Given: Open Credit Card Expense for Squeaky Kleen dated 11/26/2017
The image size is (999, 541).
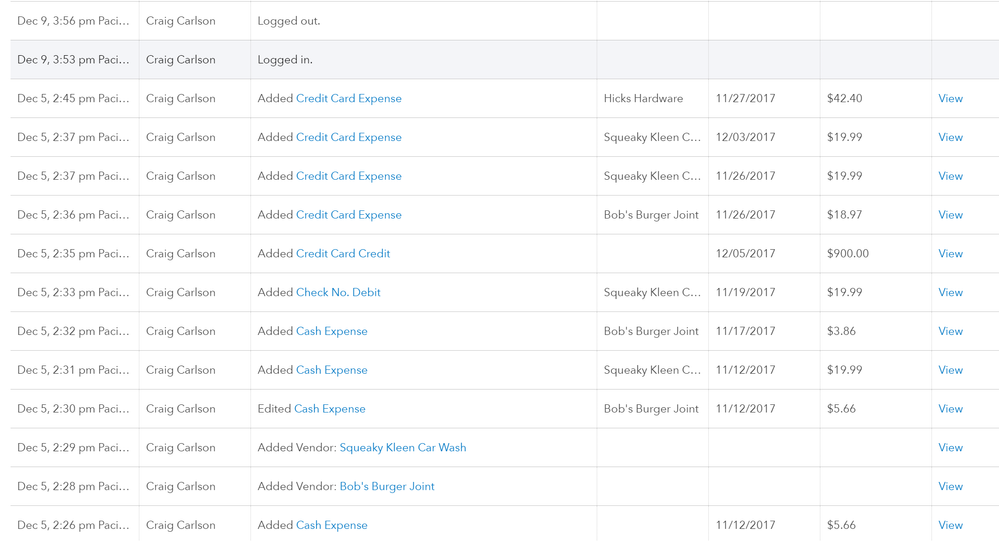Looking at the screenshot, I should click(348, 177).
